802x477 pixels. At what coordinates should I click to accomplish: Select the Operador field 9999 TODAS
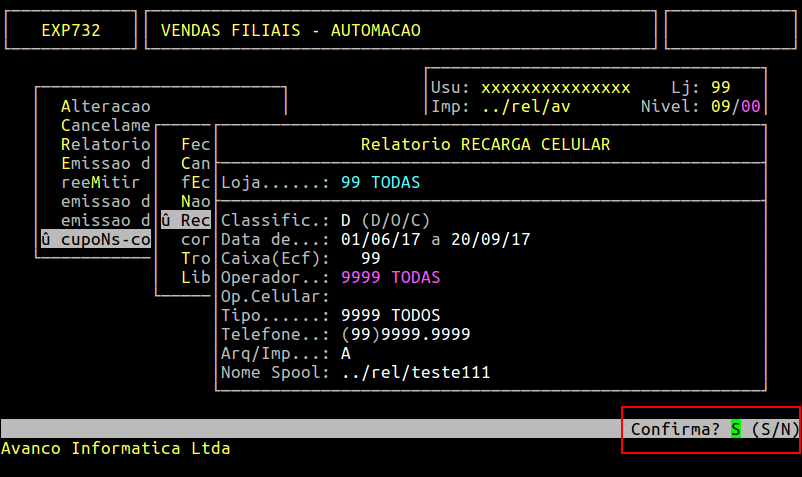point(390,277)
